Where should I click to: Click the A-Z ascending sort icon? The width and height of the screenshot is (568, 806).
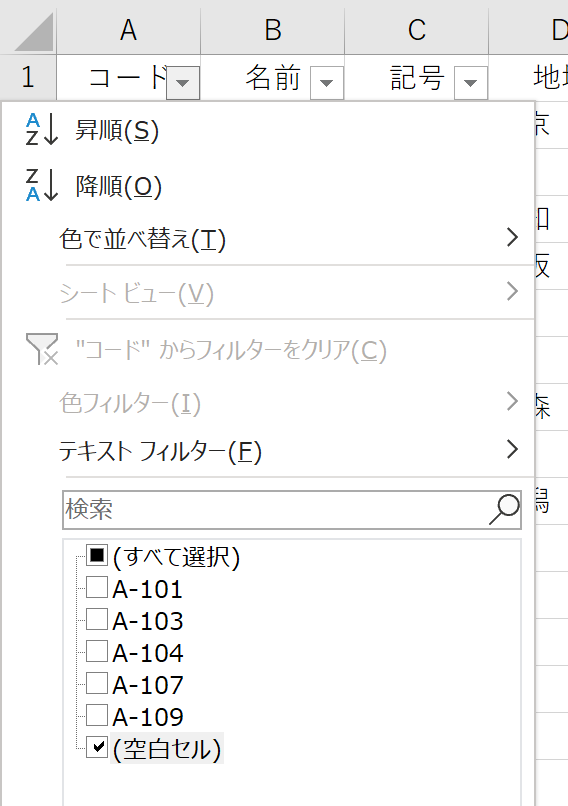point(42,130)
